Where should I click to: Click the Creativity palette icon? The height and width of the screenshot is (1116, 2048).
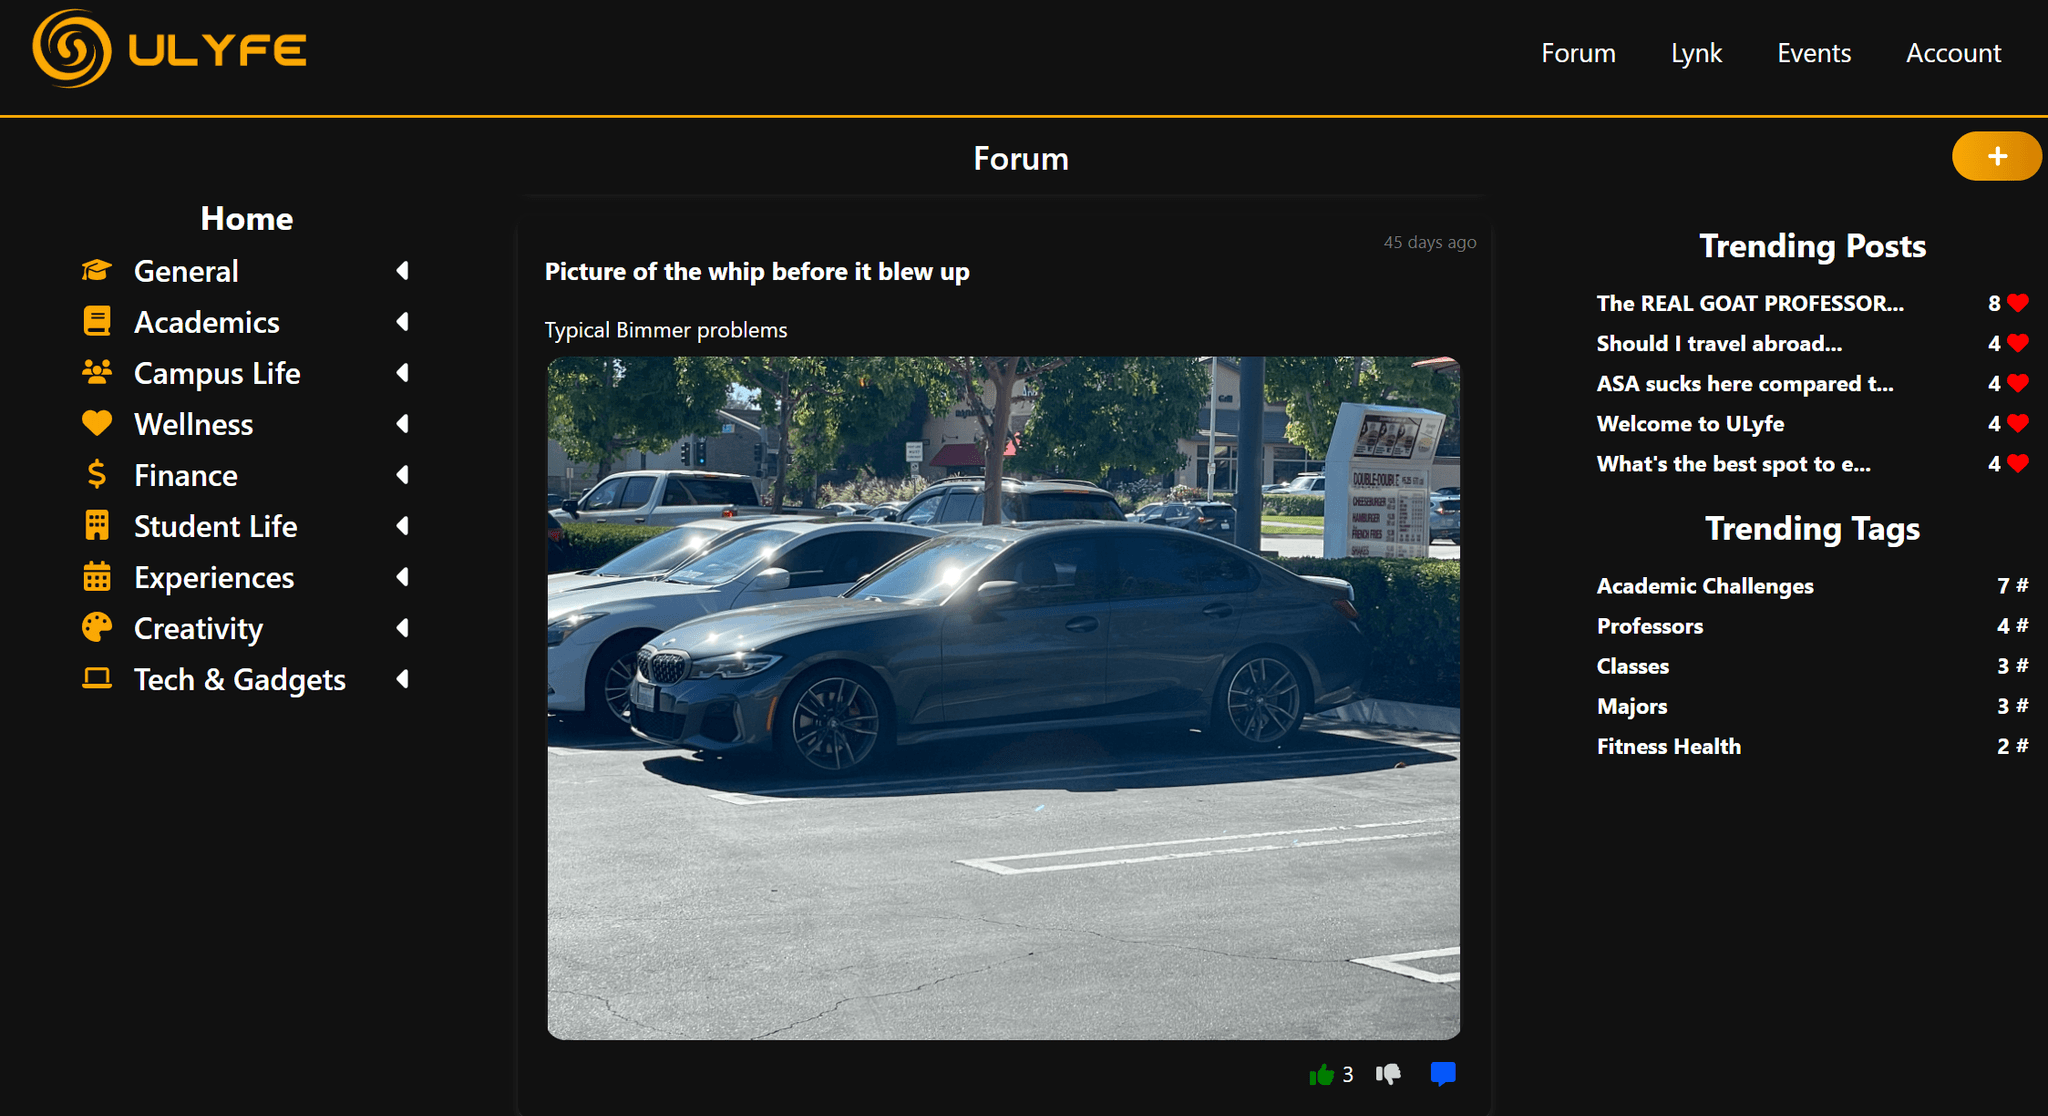tap(97, 627)
